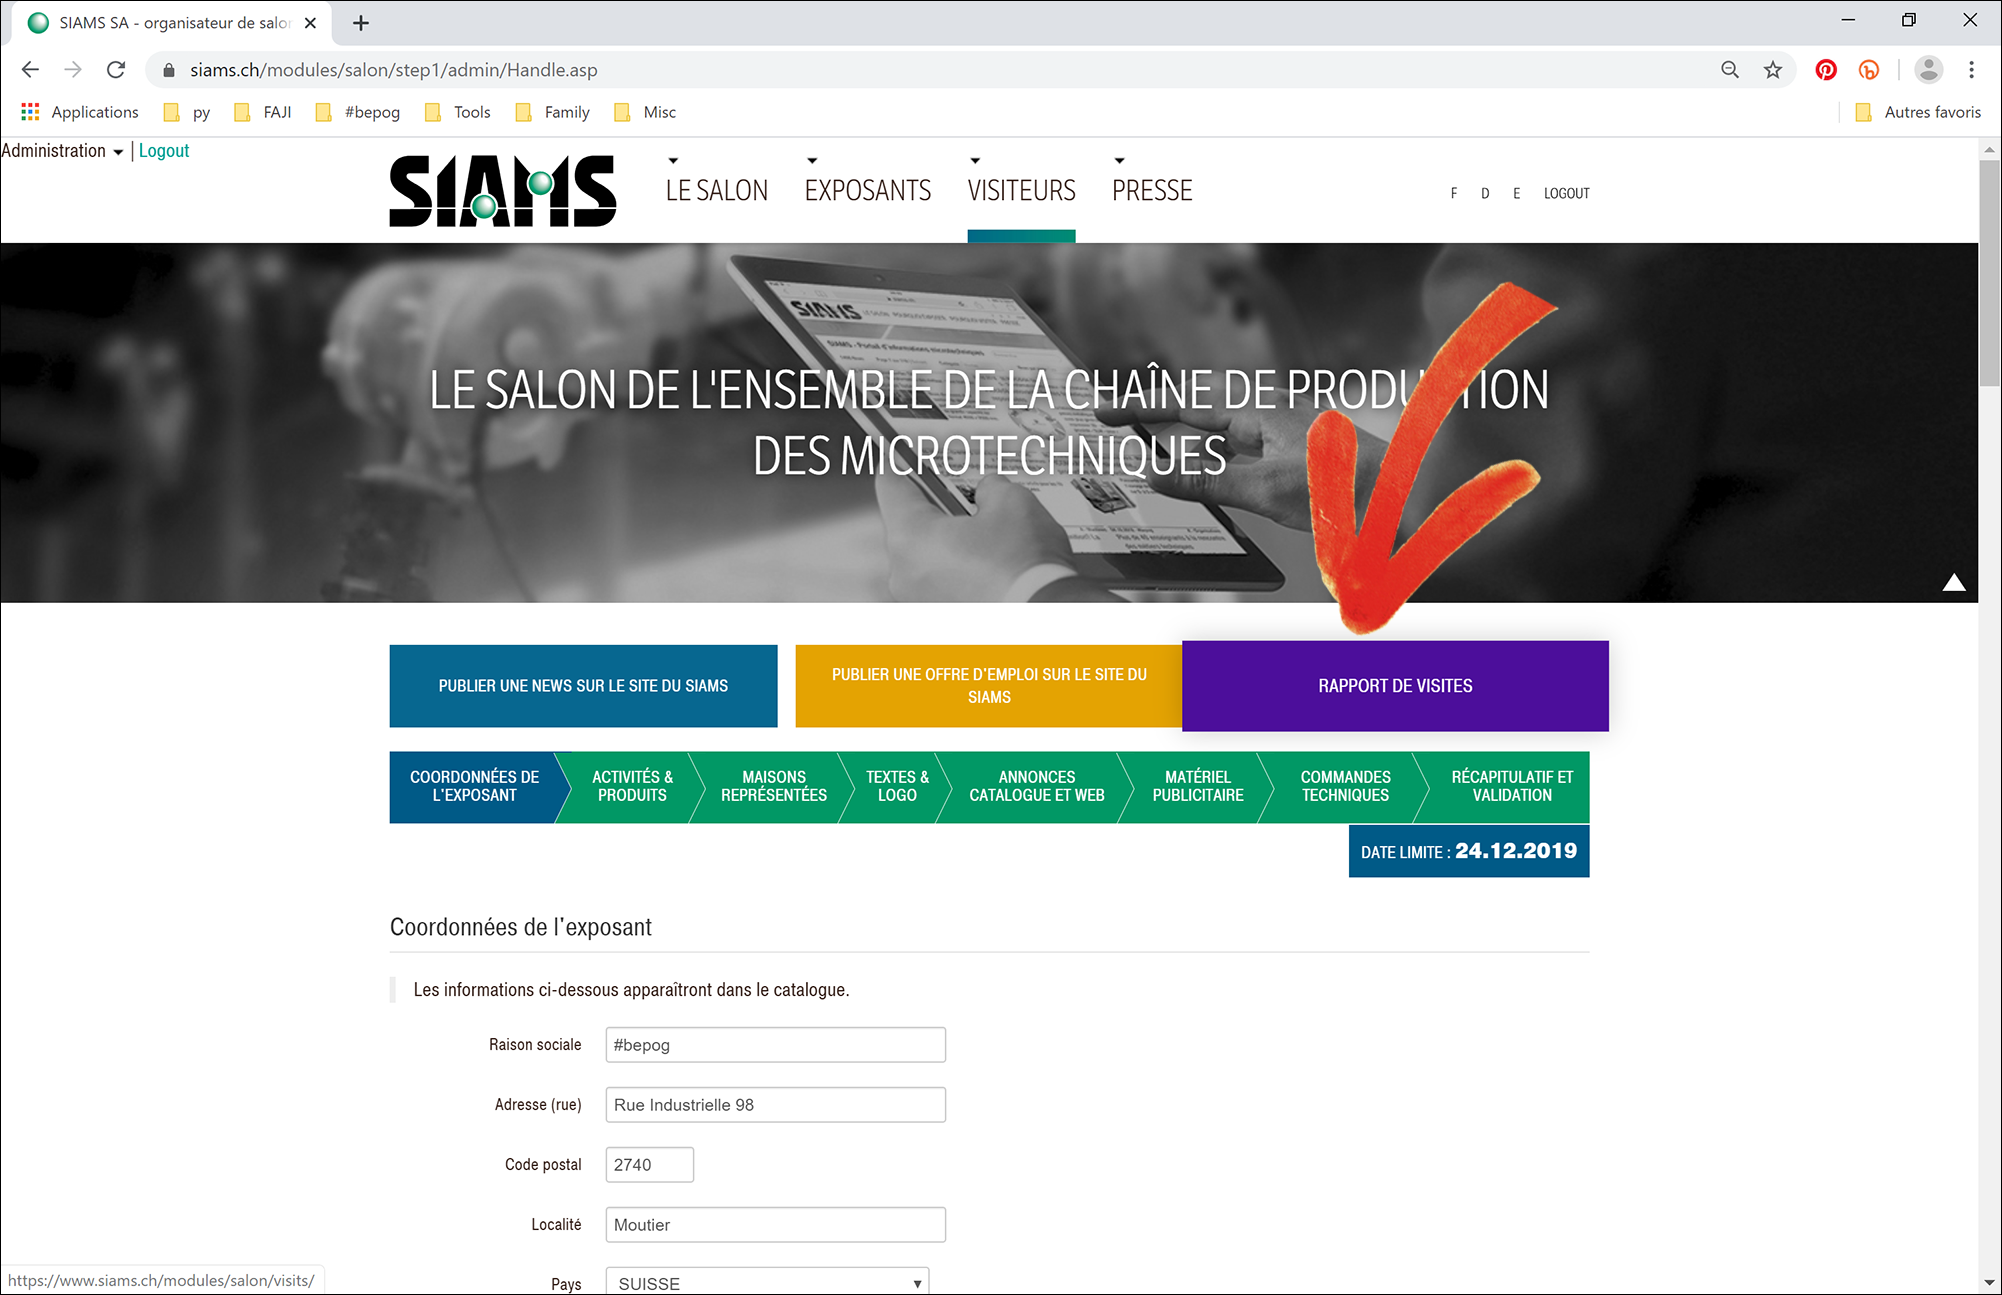Open a new tab with plus icon
Viewport: 2002px width, 1295px height.
coord(361,23)
